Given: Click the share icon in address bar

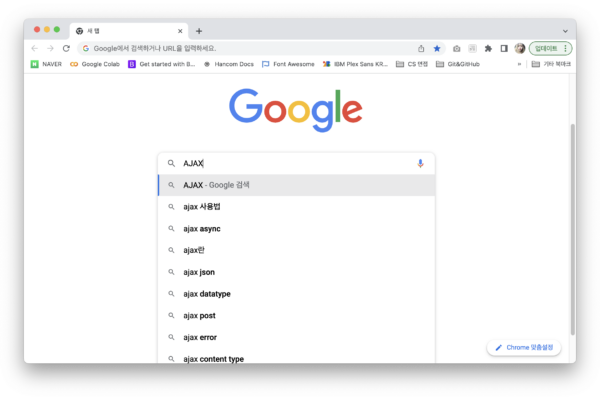Looking at the screenshot, I should tap(421, 49).
